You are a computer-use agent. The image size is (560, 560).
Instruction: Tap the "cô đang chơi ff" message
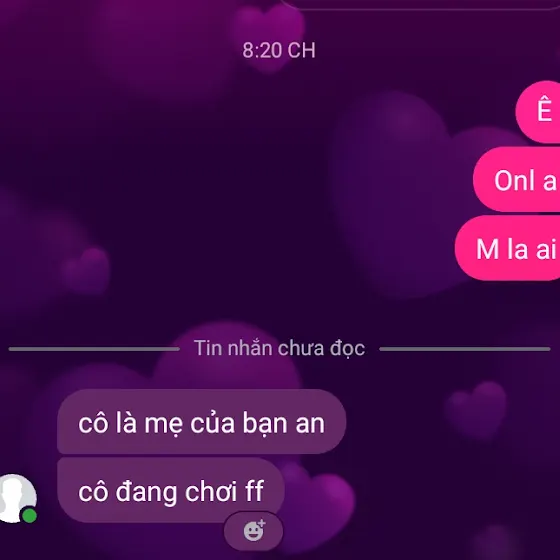(x=171, y=491)
